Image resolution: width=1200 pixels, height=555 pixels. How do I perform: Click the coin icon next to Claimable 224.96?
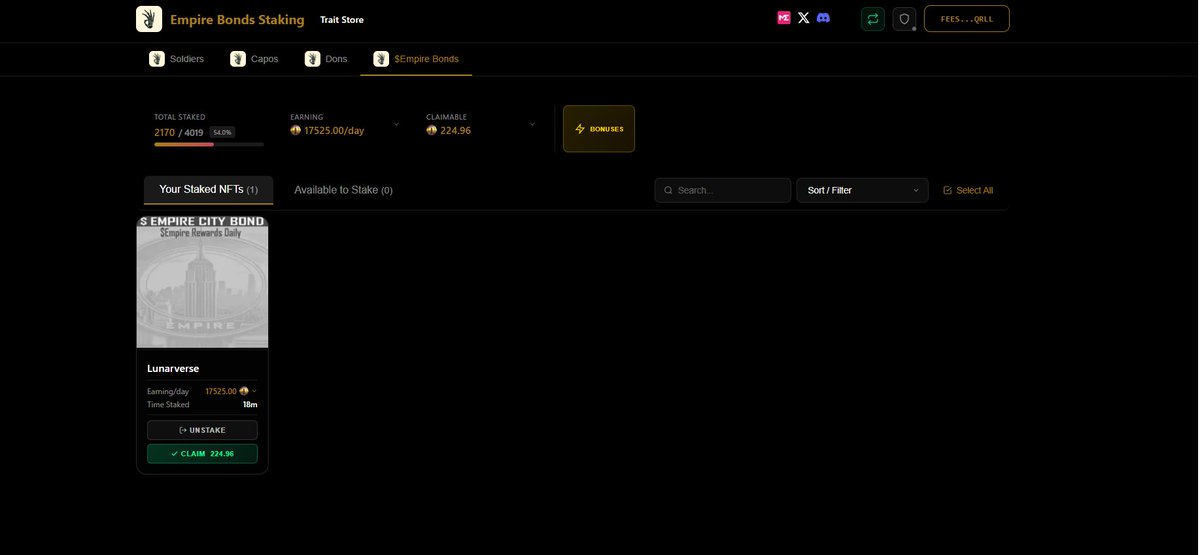(x=432, y=130)
